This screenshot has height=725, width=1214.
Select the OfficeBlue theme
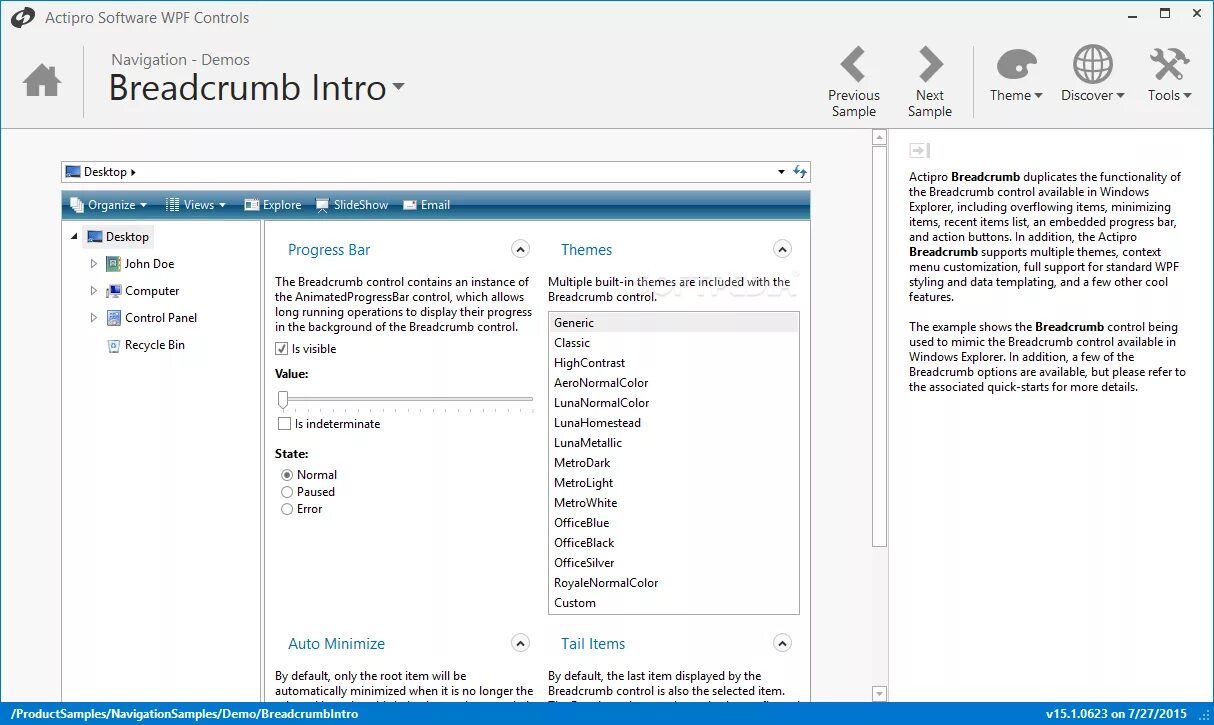click(674, 523)
